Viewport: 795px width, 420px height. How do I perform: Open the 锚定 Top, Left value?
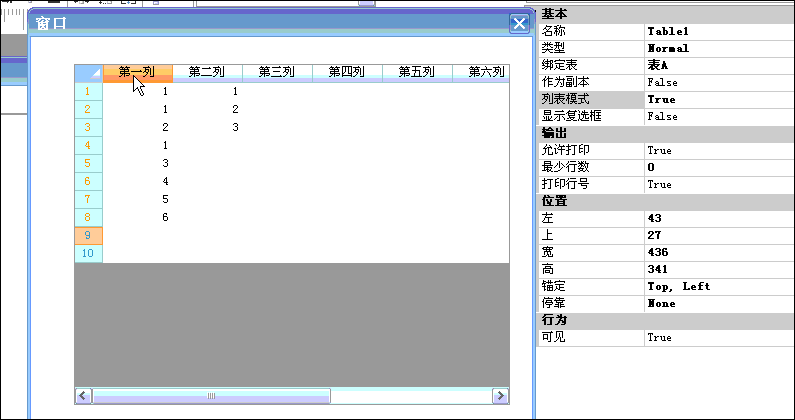(719, 287)
